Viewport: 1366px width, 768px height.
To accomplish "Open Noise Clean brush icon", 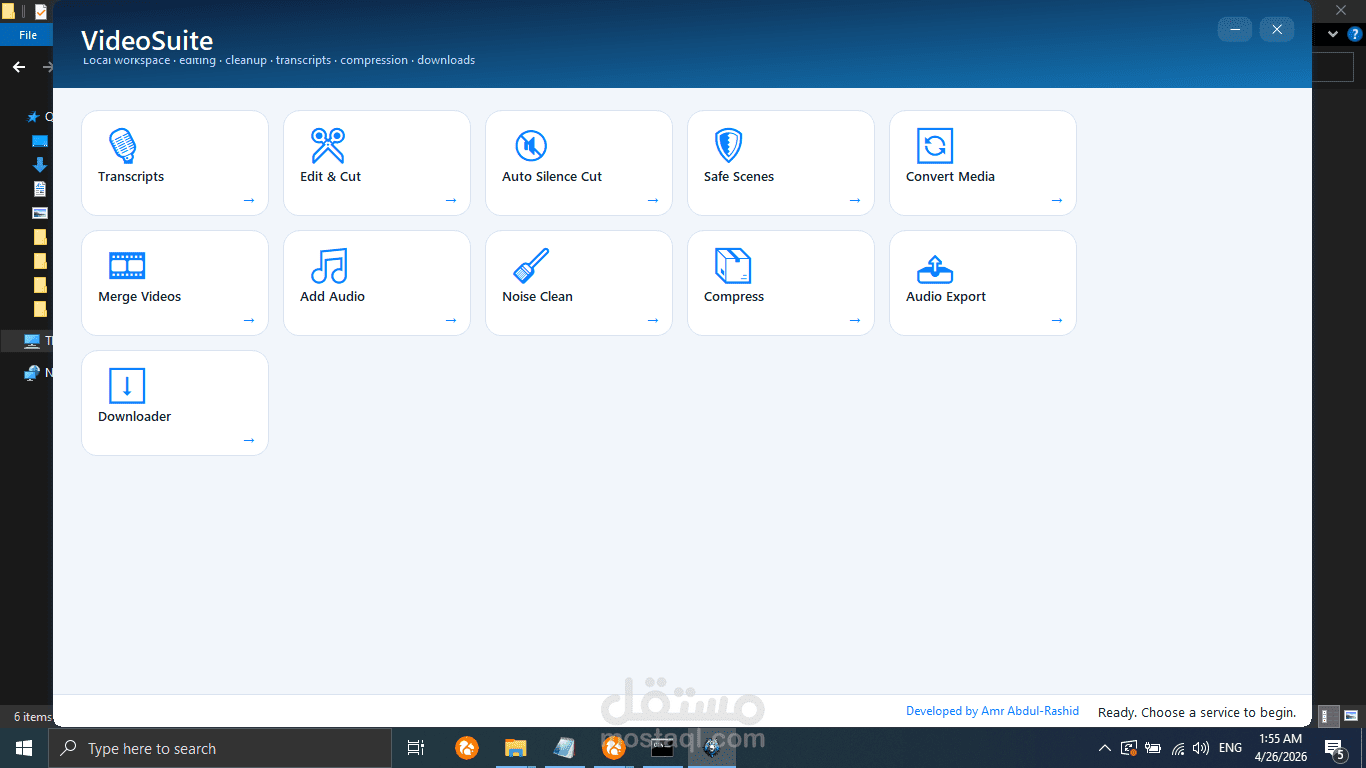I will point(531,266).
